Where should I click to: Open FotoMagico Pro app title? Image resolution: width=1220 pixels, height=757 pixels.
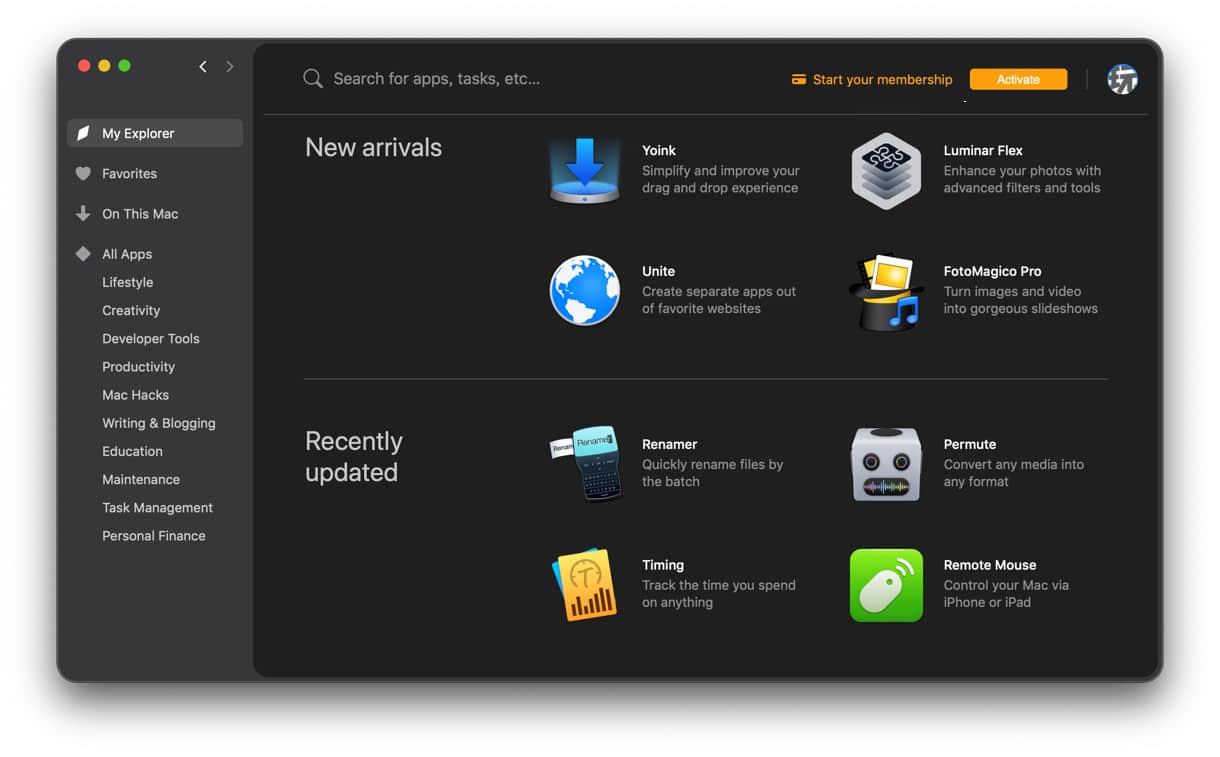992,271
